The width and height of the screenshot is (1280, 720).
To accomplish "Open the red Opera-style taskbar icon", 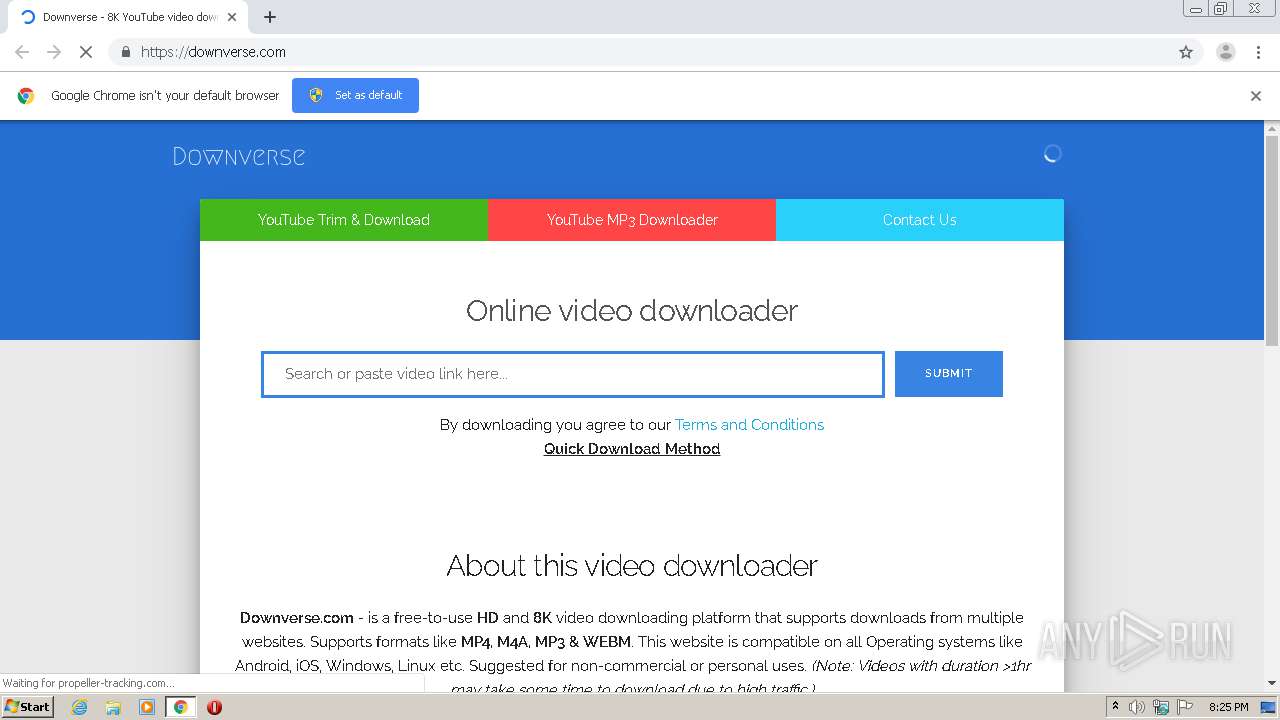I will [214, 707].
